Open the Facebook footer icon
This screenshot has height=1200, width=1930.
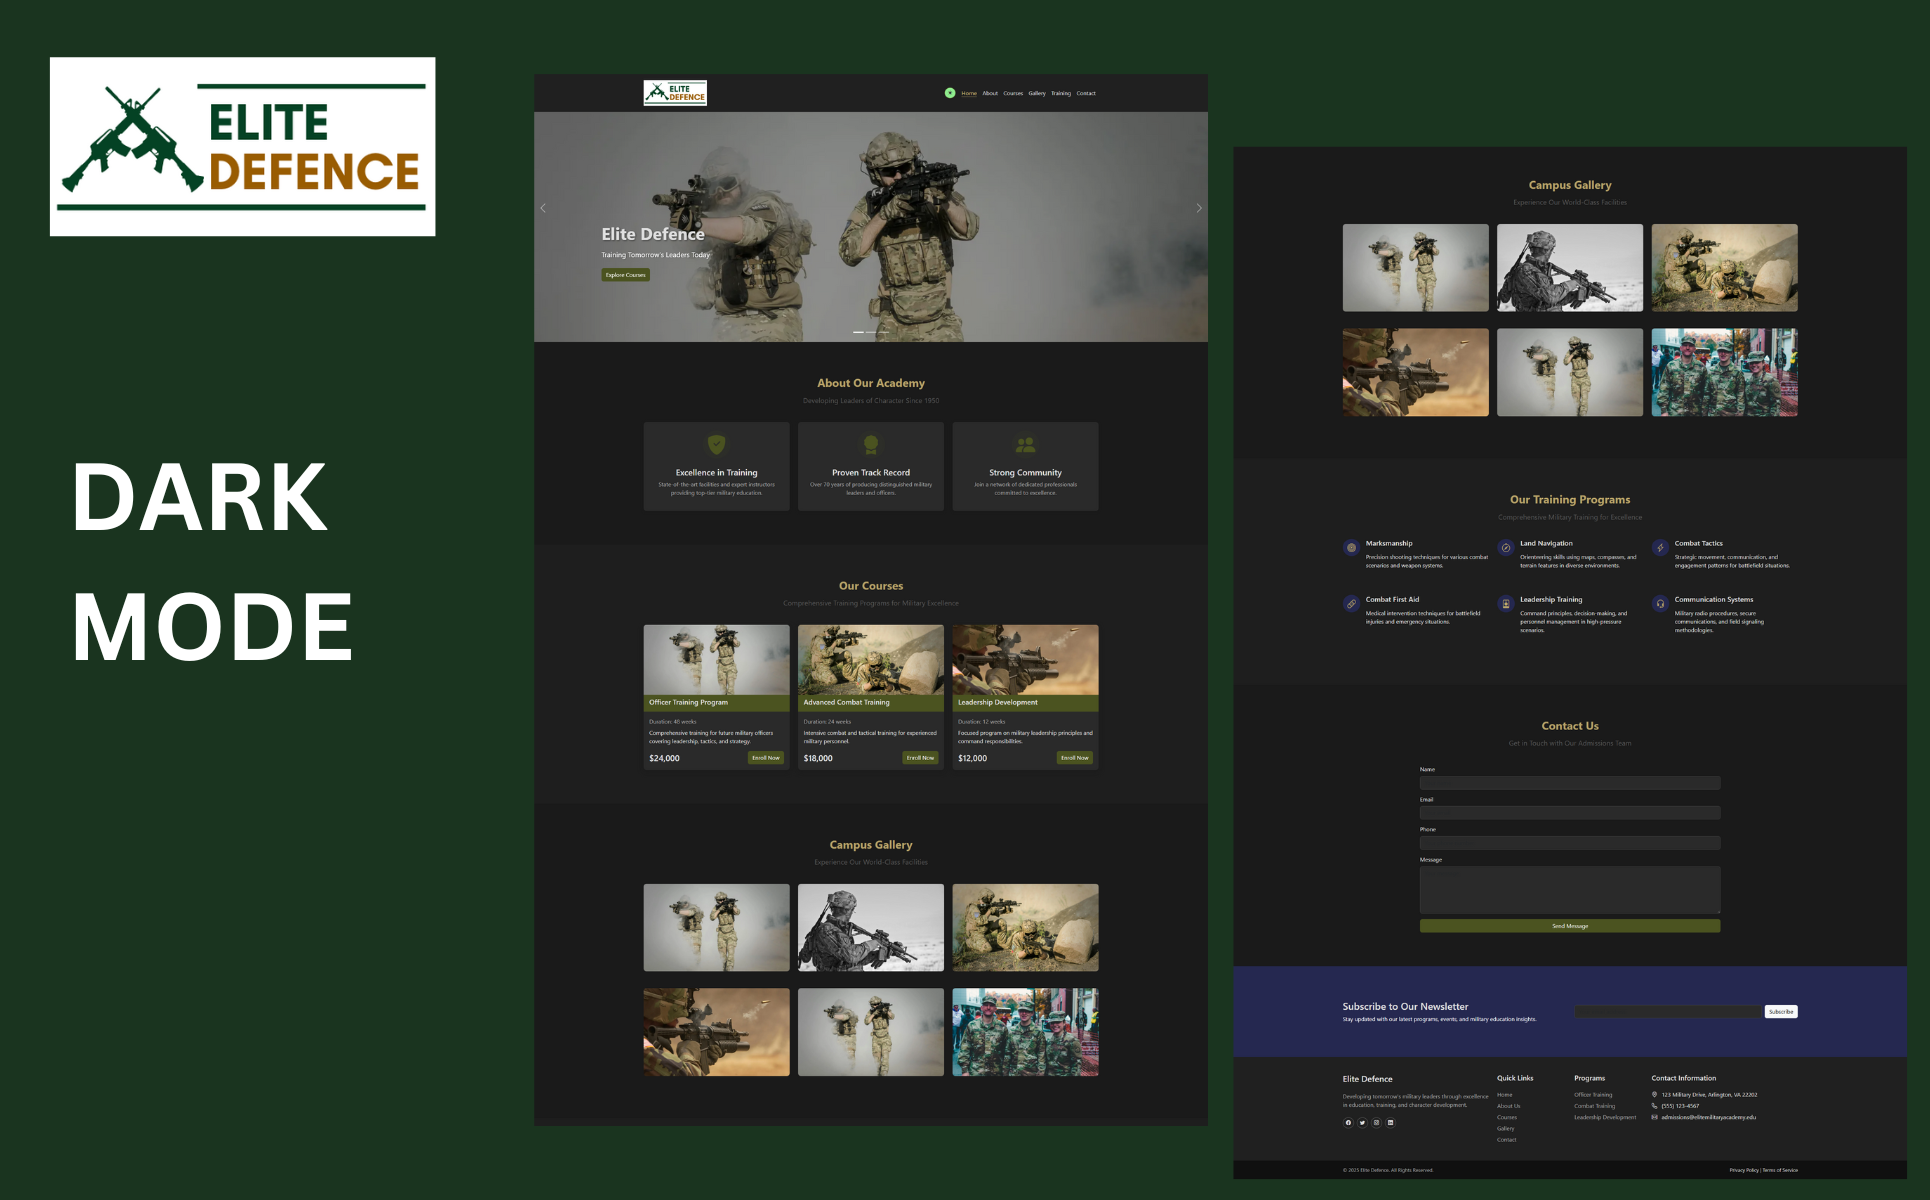1348,1123
